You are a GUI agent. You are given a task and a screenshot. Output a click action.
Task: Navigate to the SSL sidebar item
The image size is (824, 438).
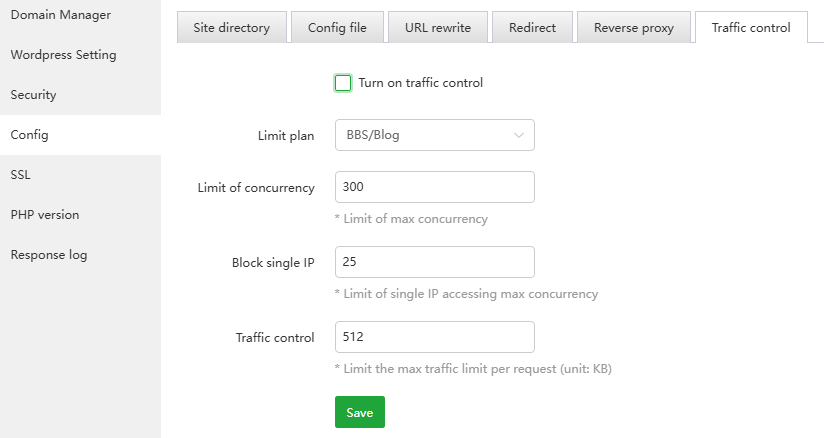[x=21, y=175]
